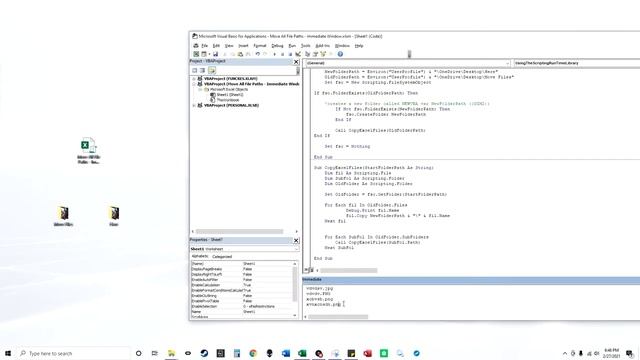
Task: Click the Full Module View button below the code
Action: (311, 270)
